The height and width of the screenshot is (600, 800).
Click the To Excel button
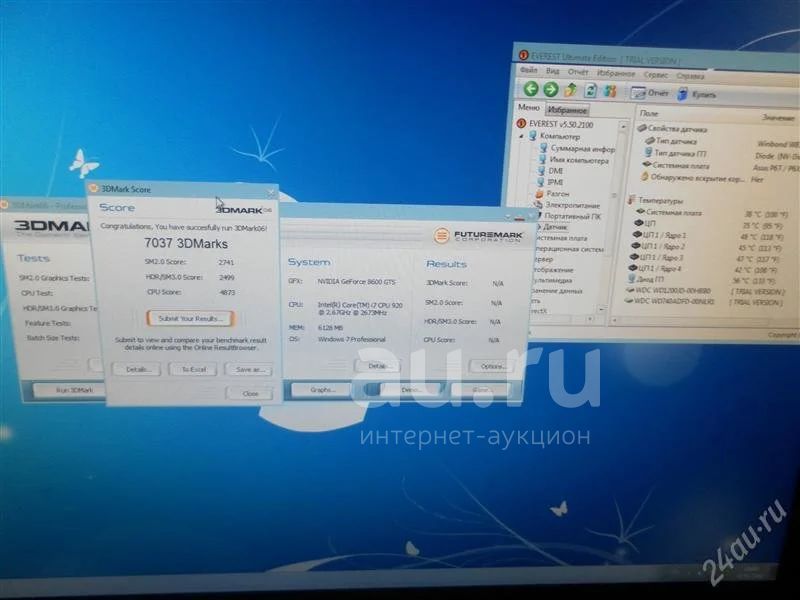coord(193,369)
